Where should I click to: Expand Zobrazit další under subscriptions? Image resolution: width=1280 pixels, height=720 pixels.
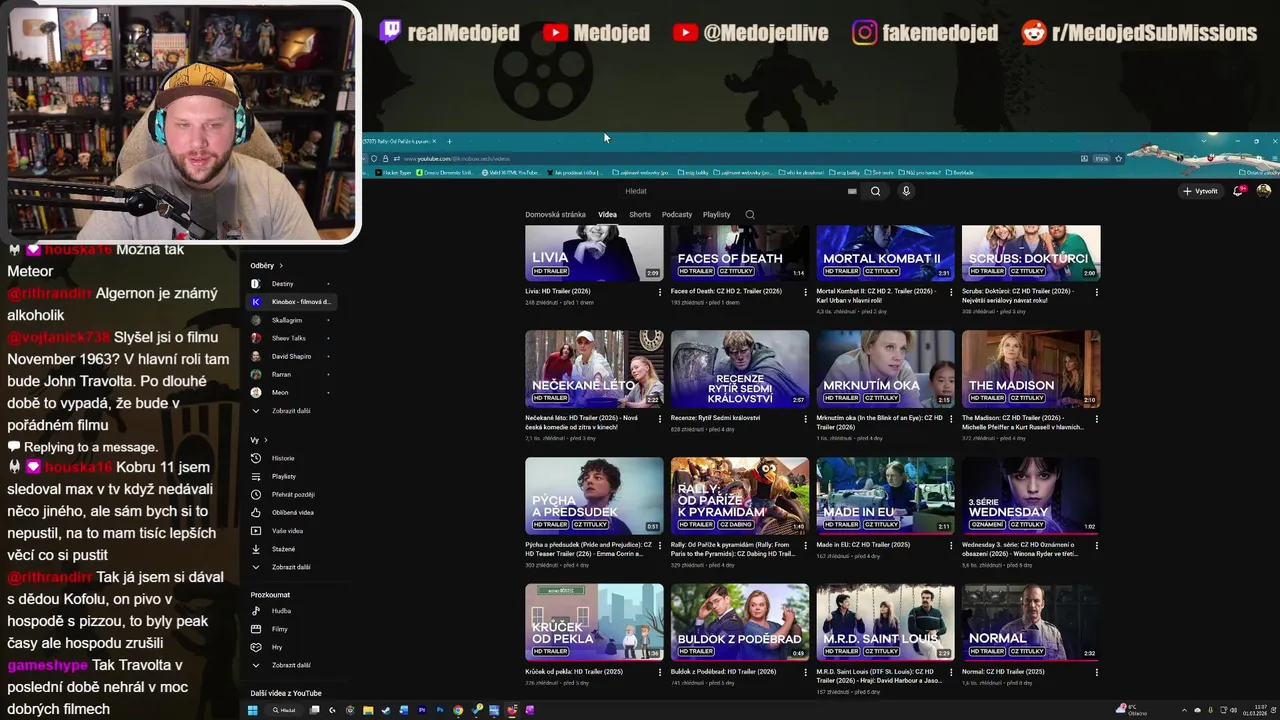coord(290,411)
